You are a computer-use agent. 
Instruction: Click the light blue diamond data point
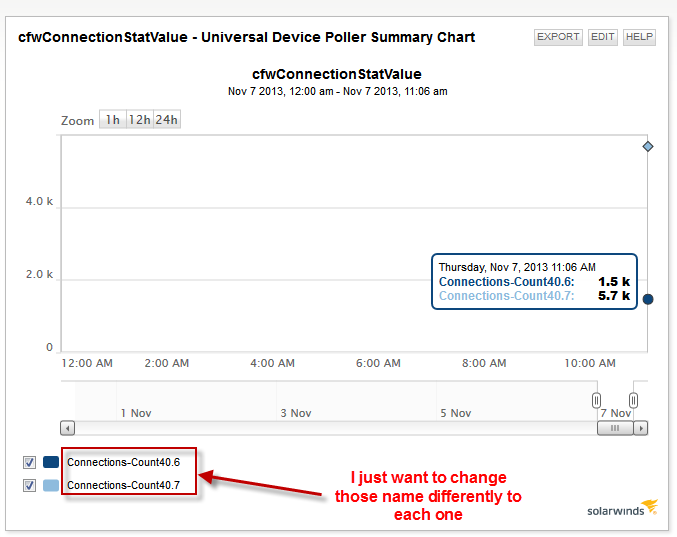648,147
